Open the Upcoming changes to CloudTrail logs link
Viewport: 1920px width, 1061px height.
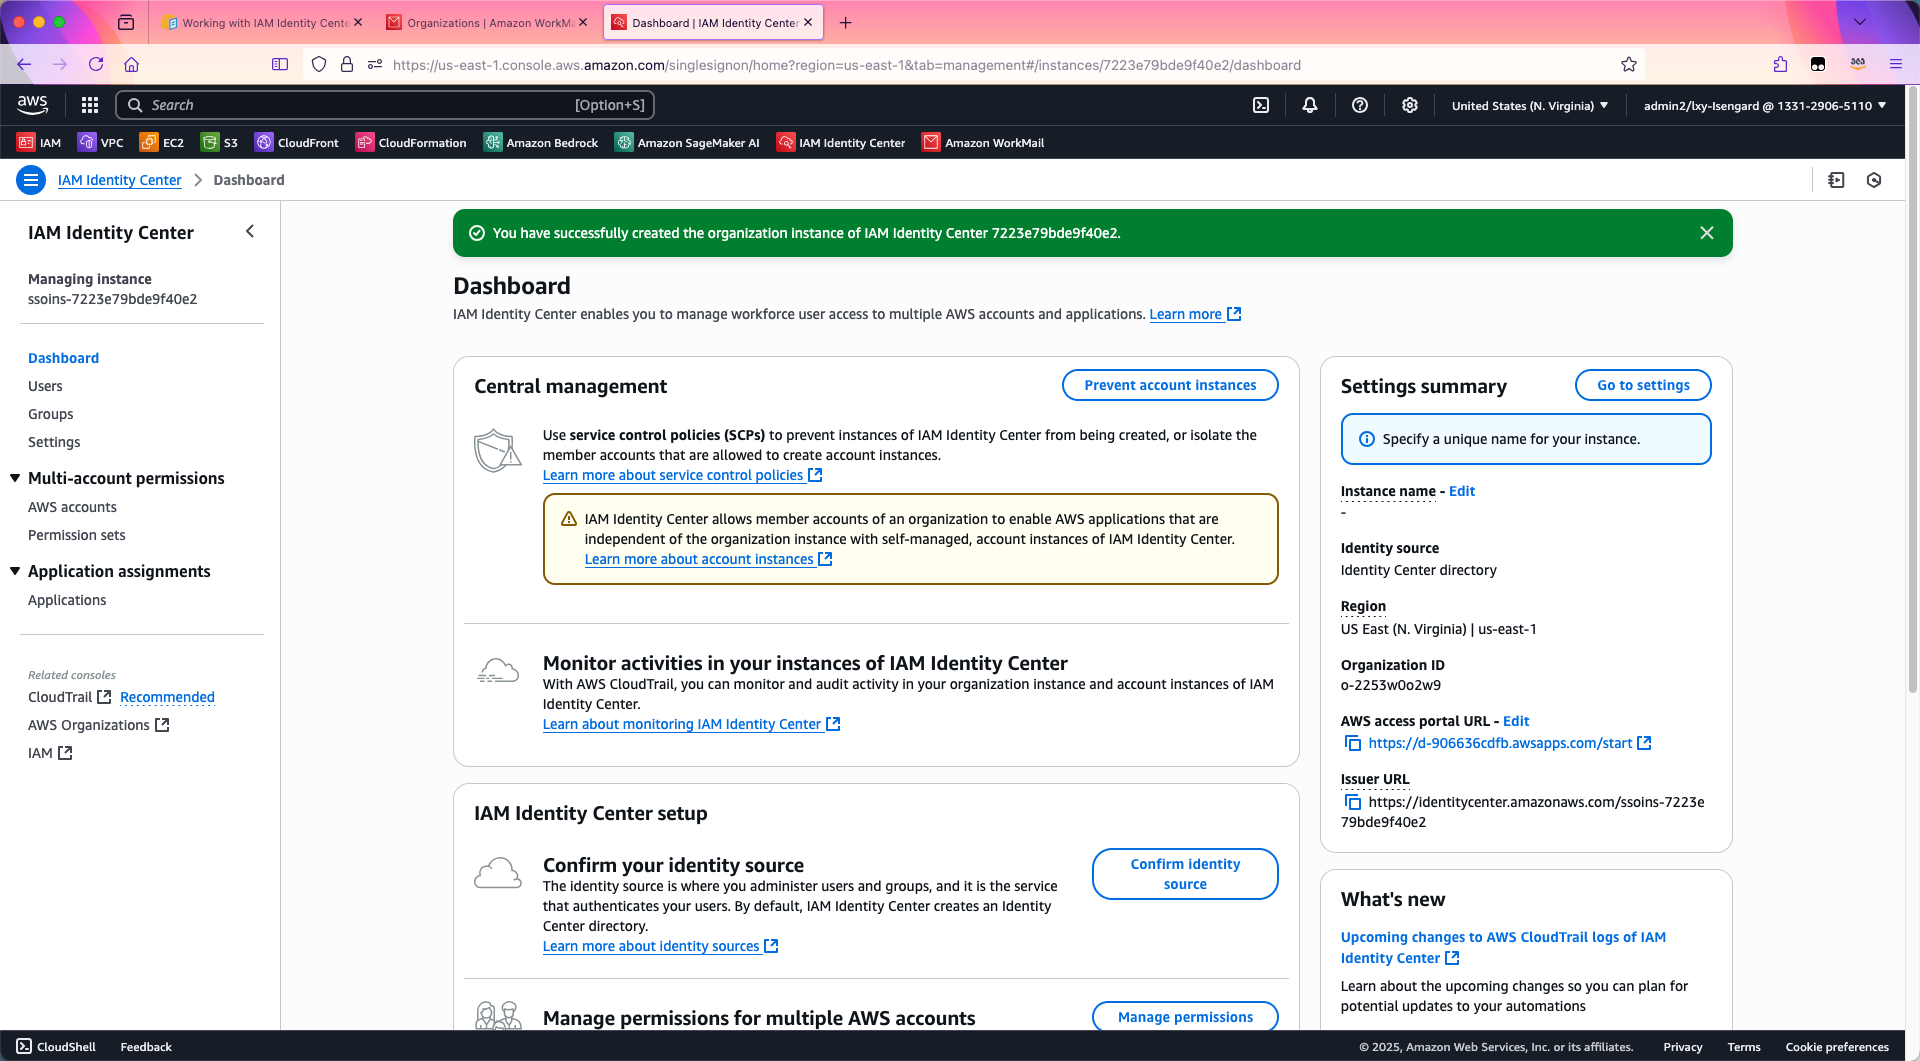tap(1503, 947)
